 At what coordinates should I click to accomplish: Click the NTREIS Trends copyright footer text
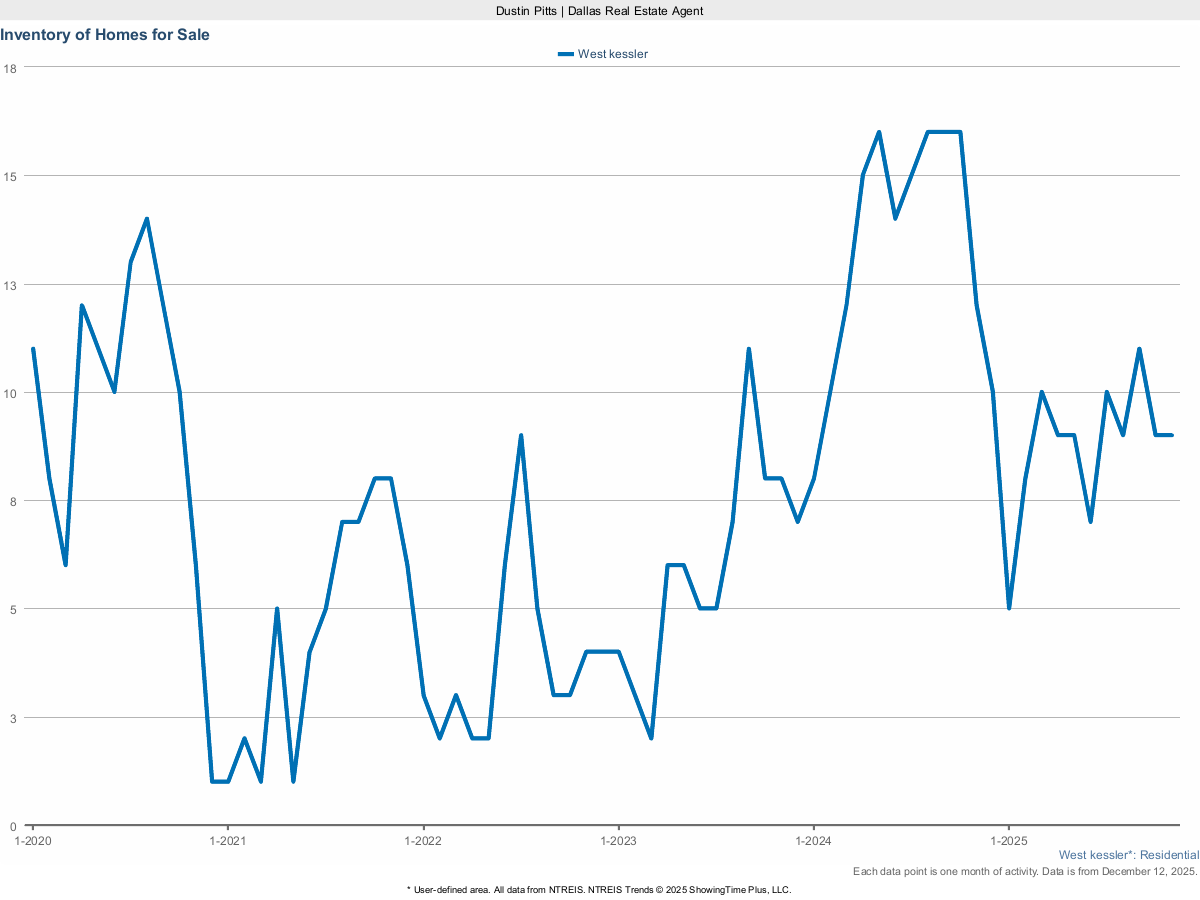pos(600,889)
